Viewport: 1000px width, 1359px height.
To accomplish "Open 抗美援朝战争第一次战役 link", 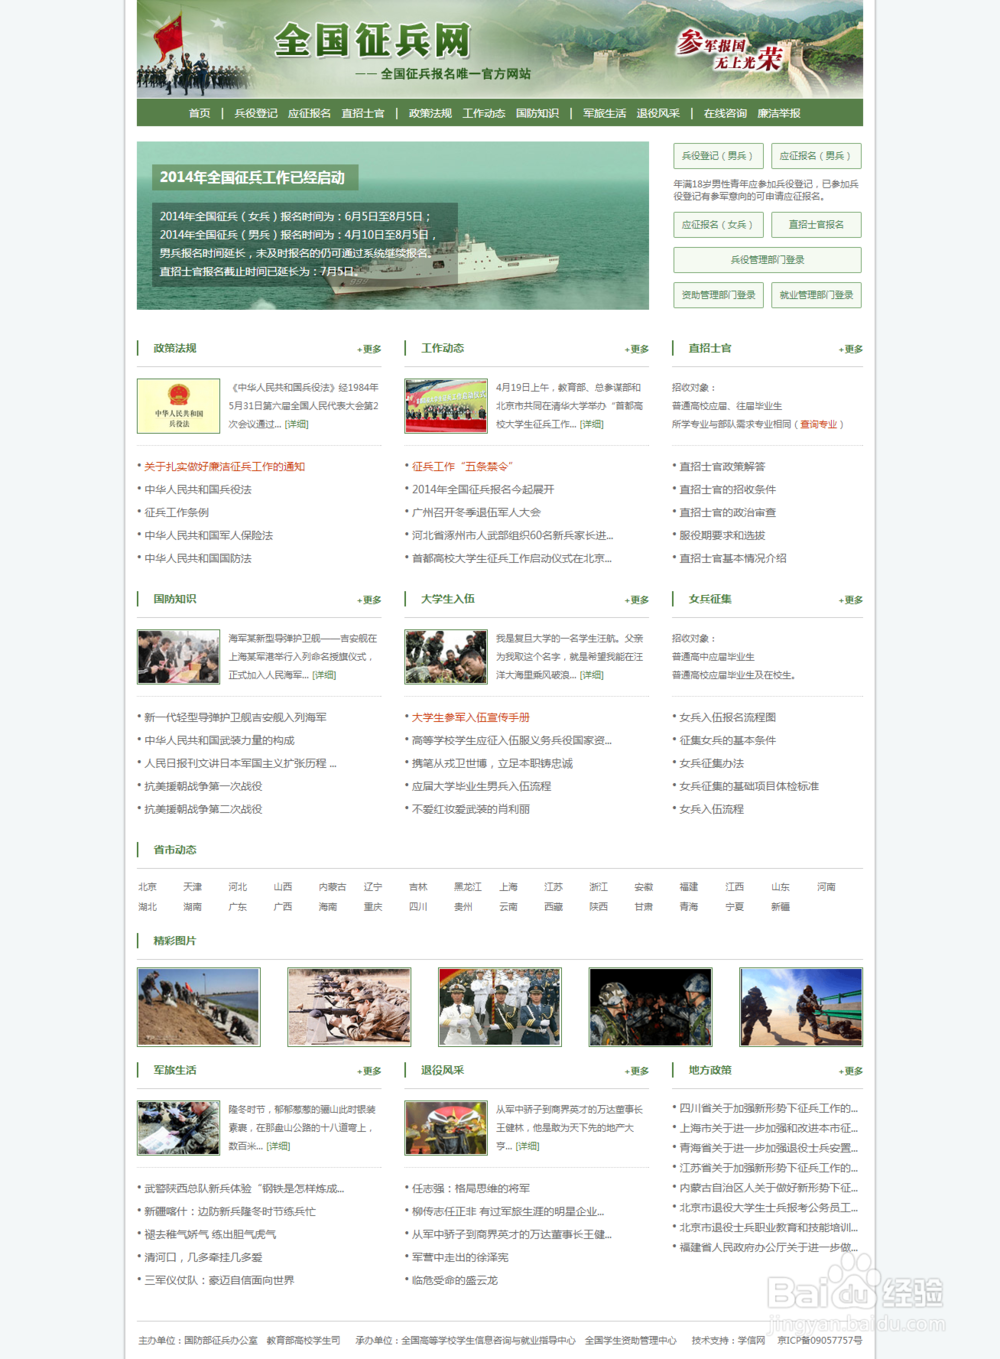I will click(x=203, y=787).
